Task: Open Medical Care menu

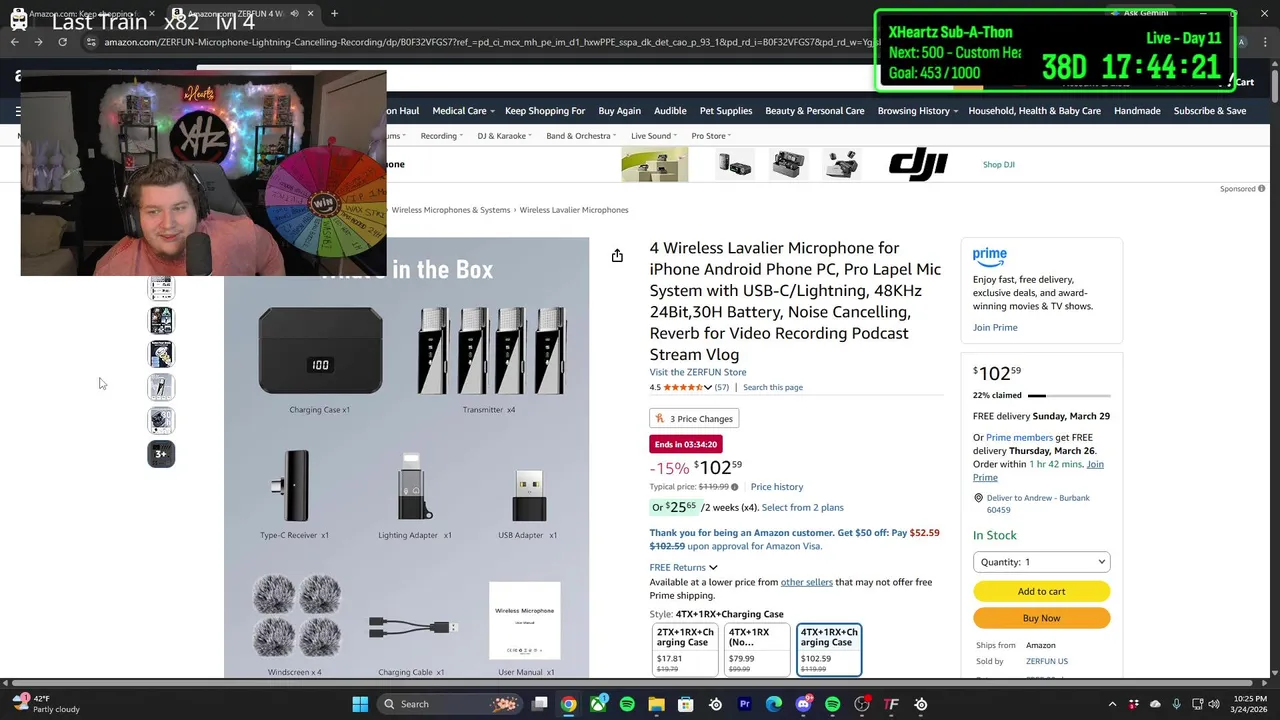Action: click(x=463, y=111)
